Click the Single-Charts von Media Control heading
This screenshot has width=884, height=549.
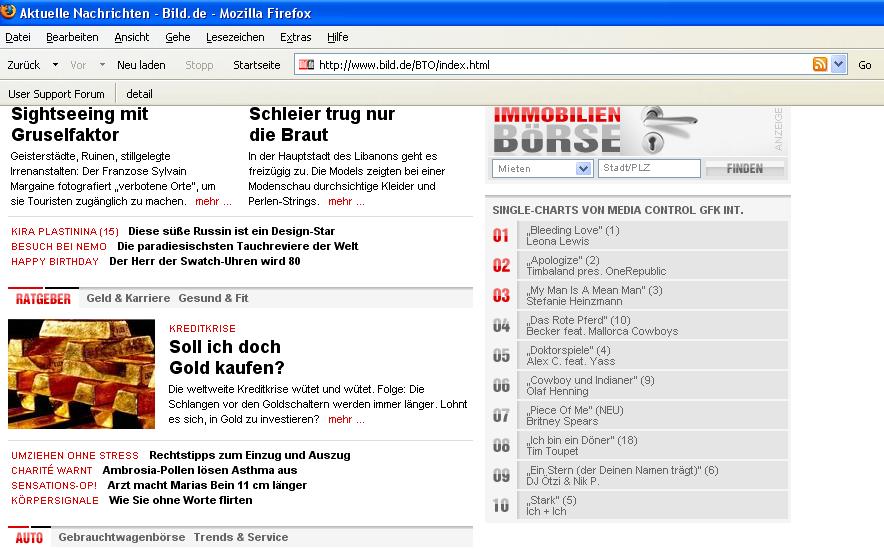click(x=617, y=210)
